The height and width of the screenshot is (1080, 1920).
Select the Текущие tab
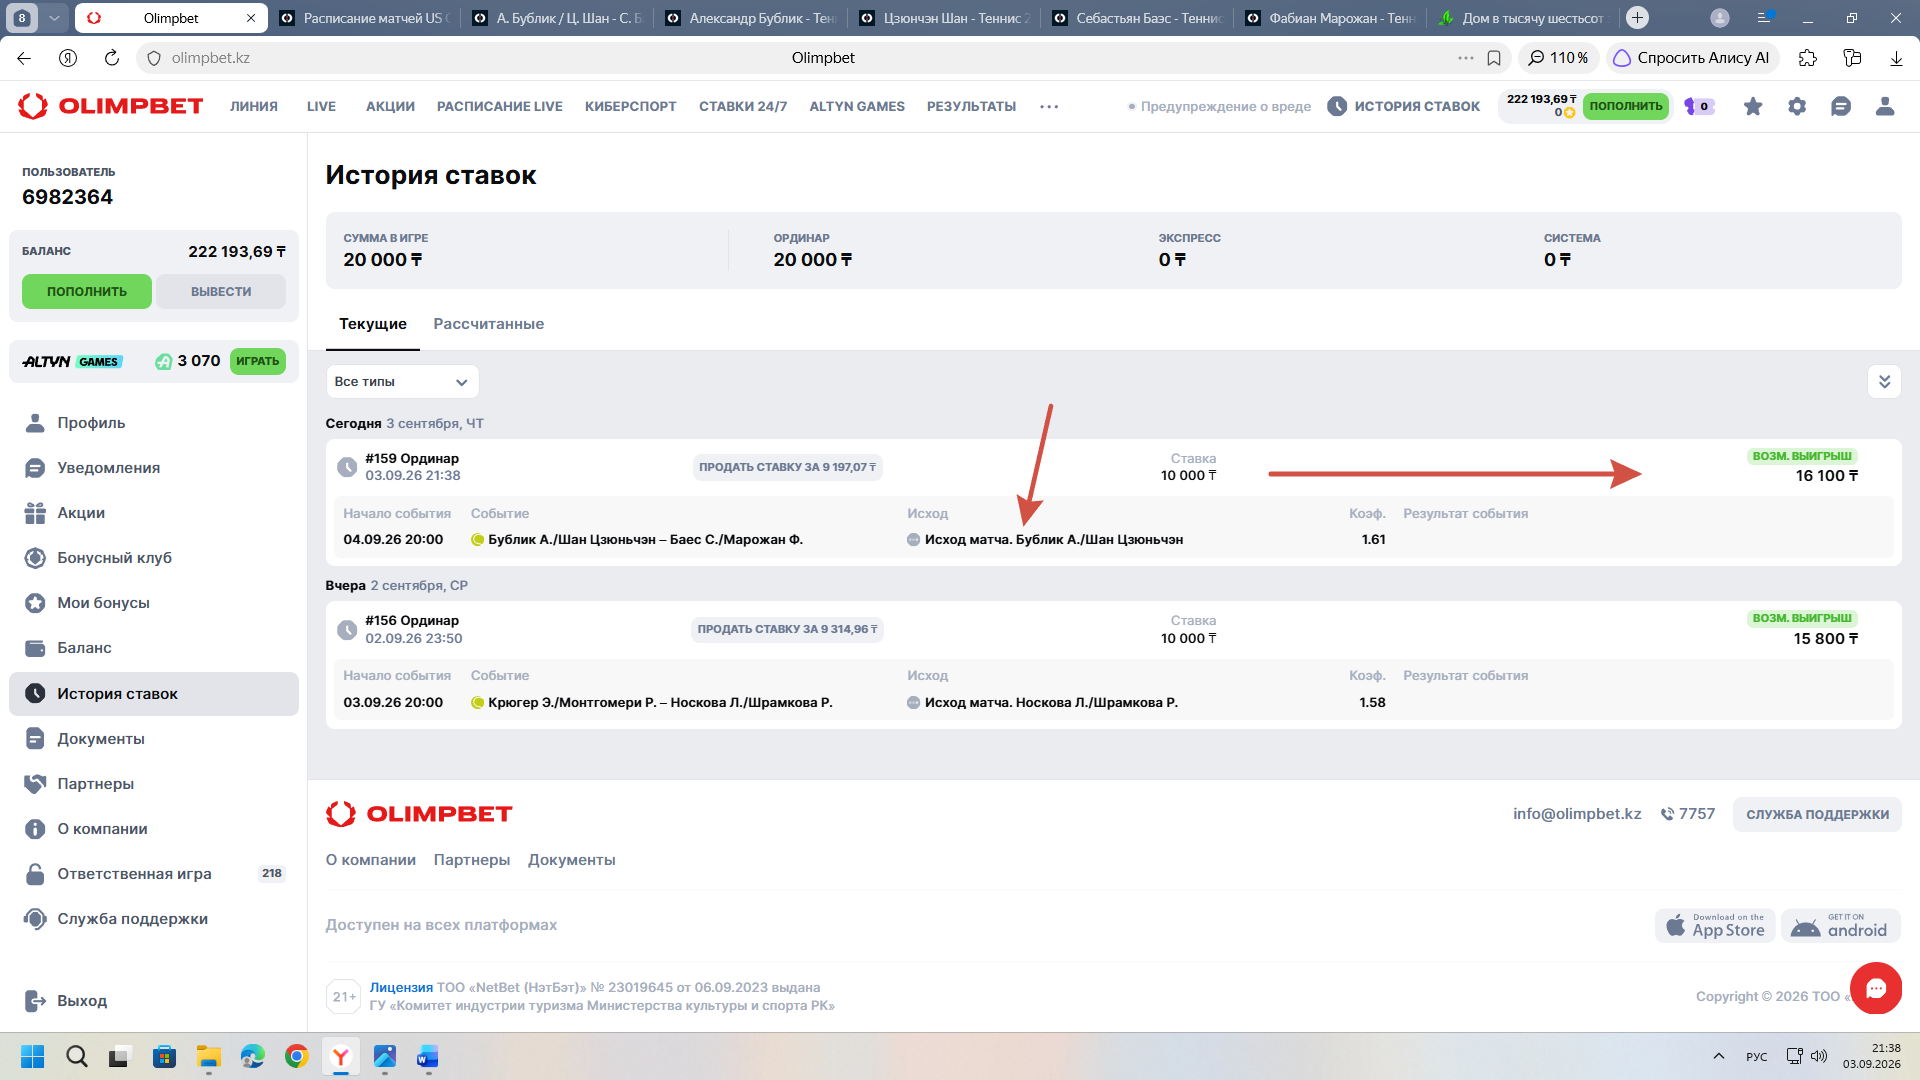[373, 324]
